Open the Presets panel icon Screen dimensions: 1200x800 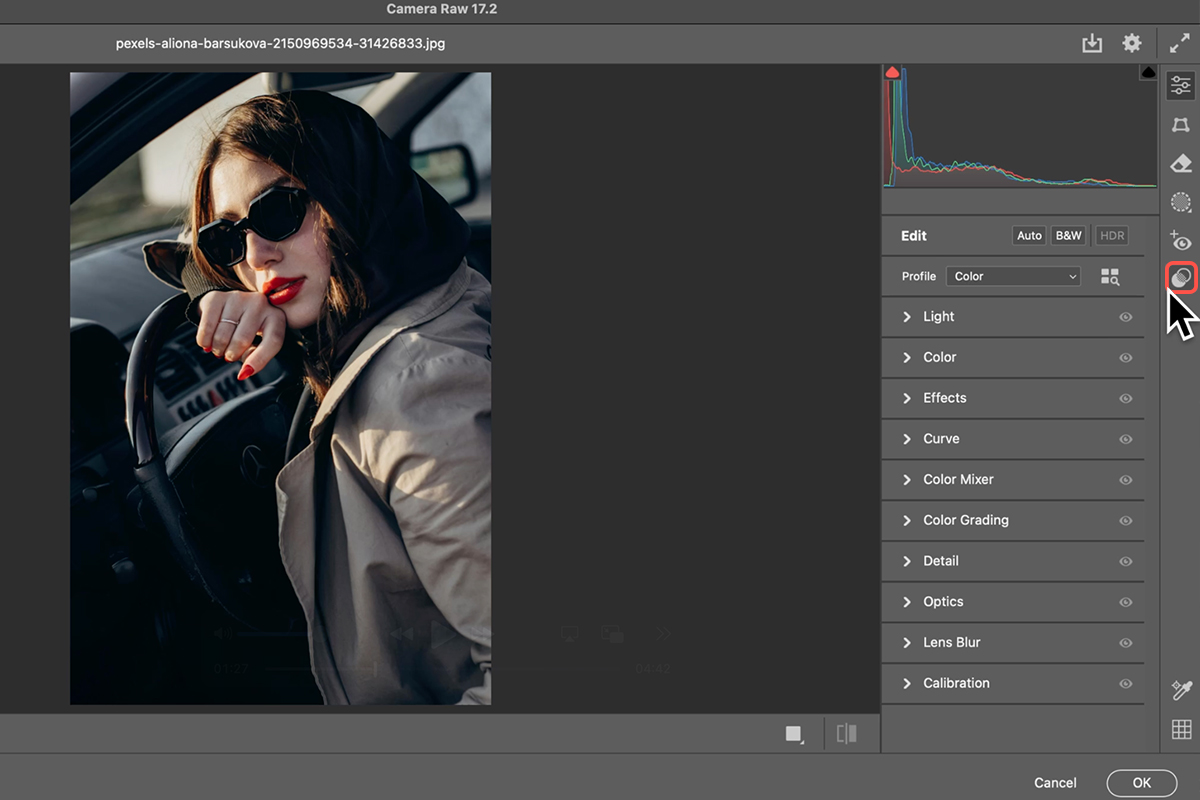click(1181, 277)
